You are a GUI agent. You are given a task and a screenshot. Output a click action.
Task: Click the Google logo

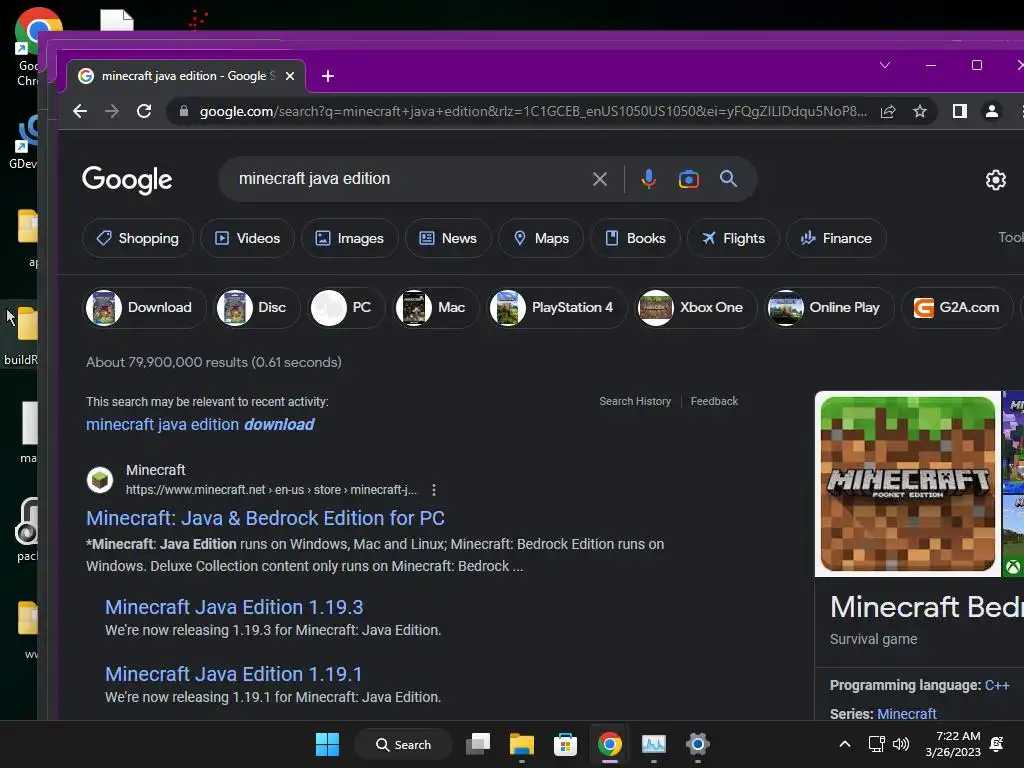click(127, 180)
